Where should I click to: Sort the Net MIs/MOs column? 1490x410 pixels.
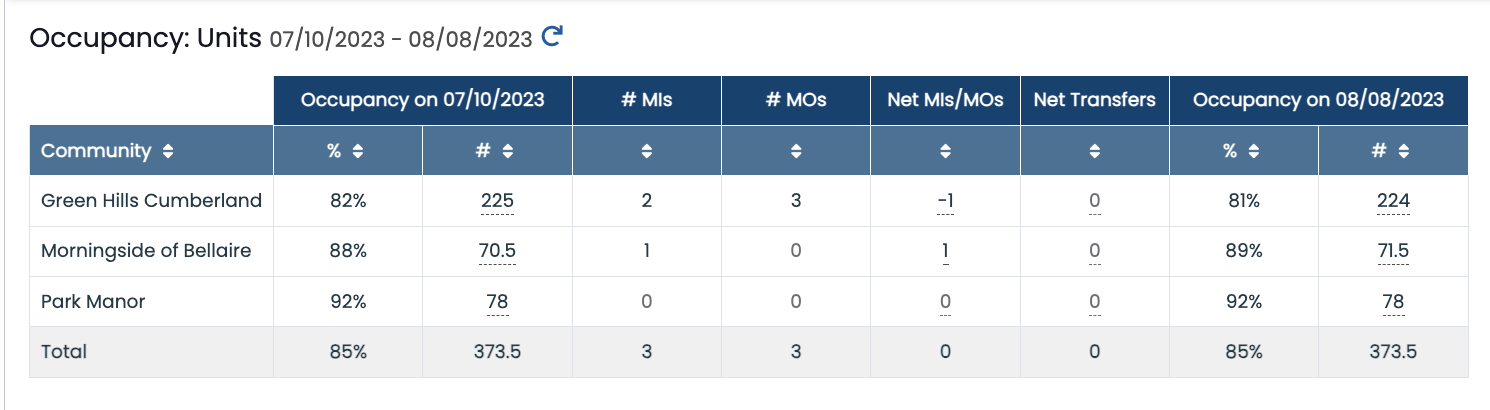pyautogui.click(x=945, y=151)
